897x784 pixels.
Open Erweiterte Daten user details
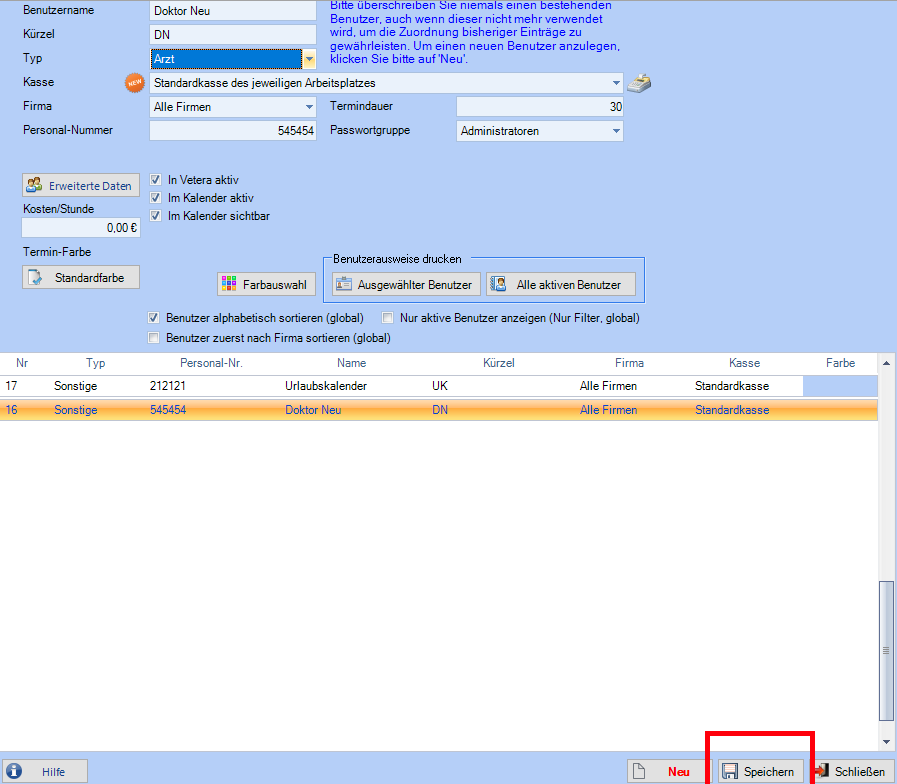coord(81,185)
